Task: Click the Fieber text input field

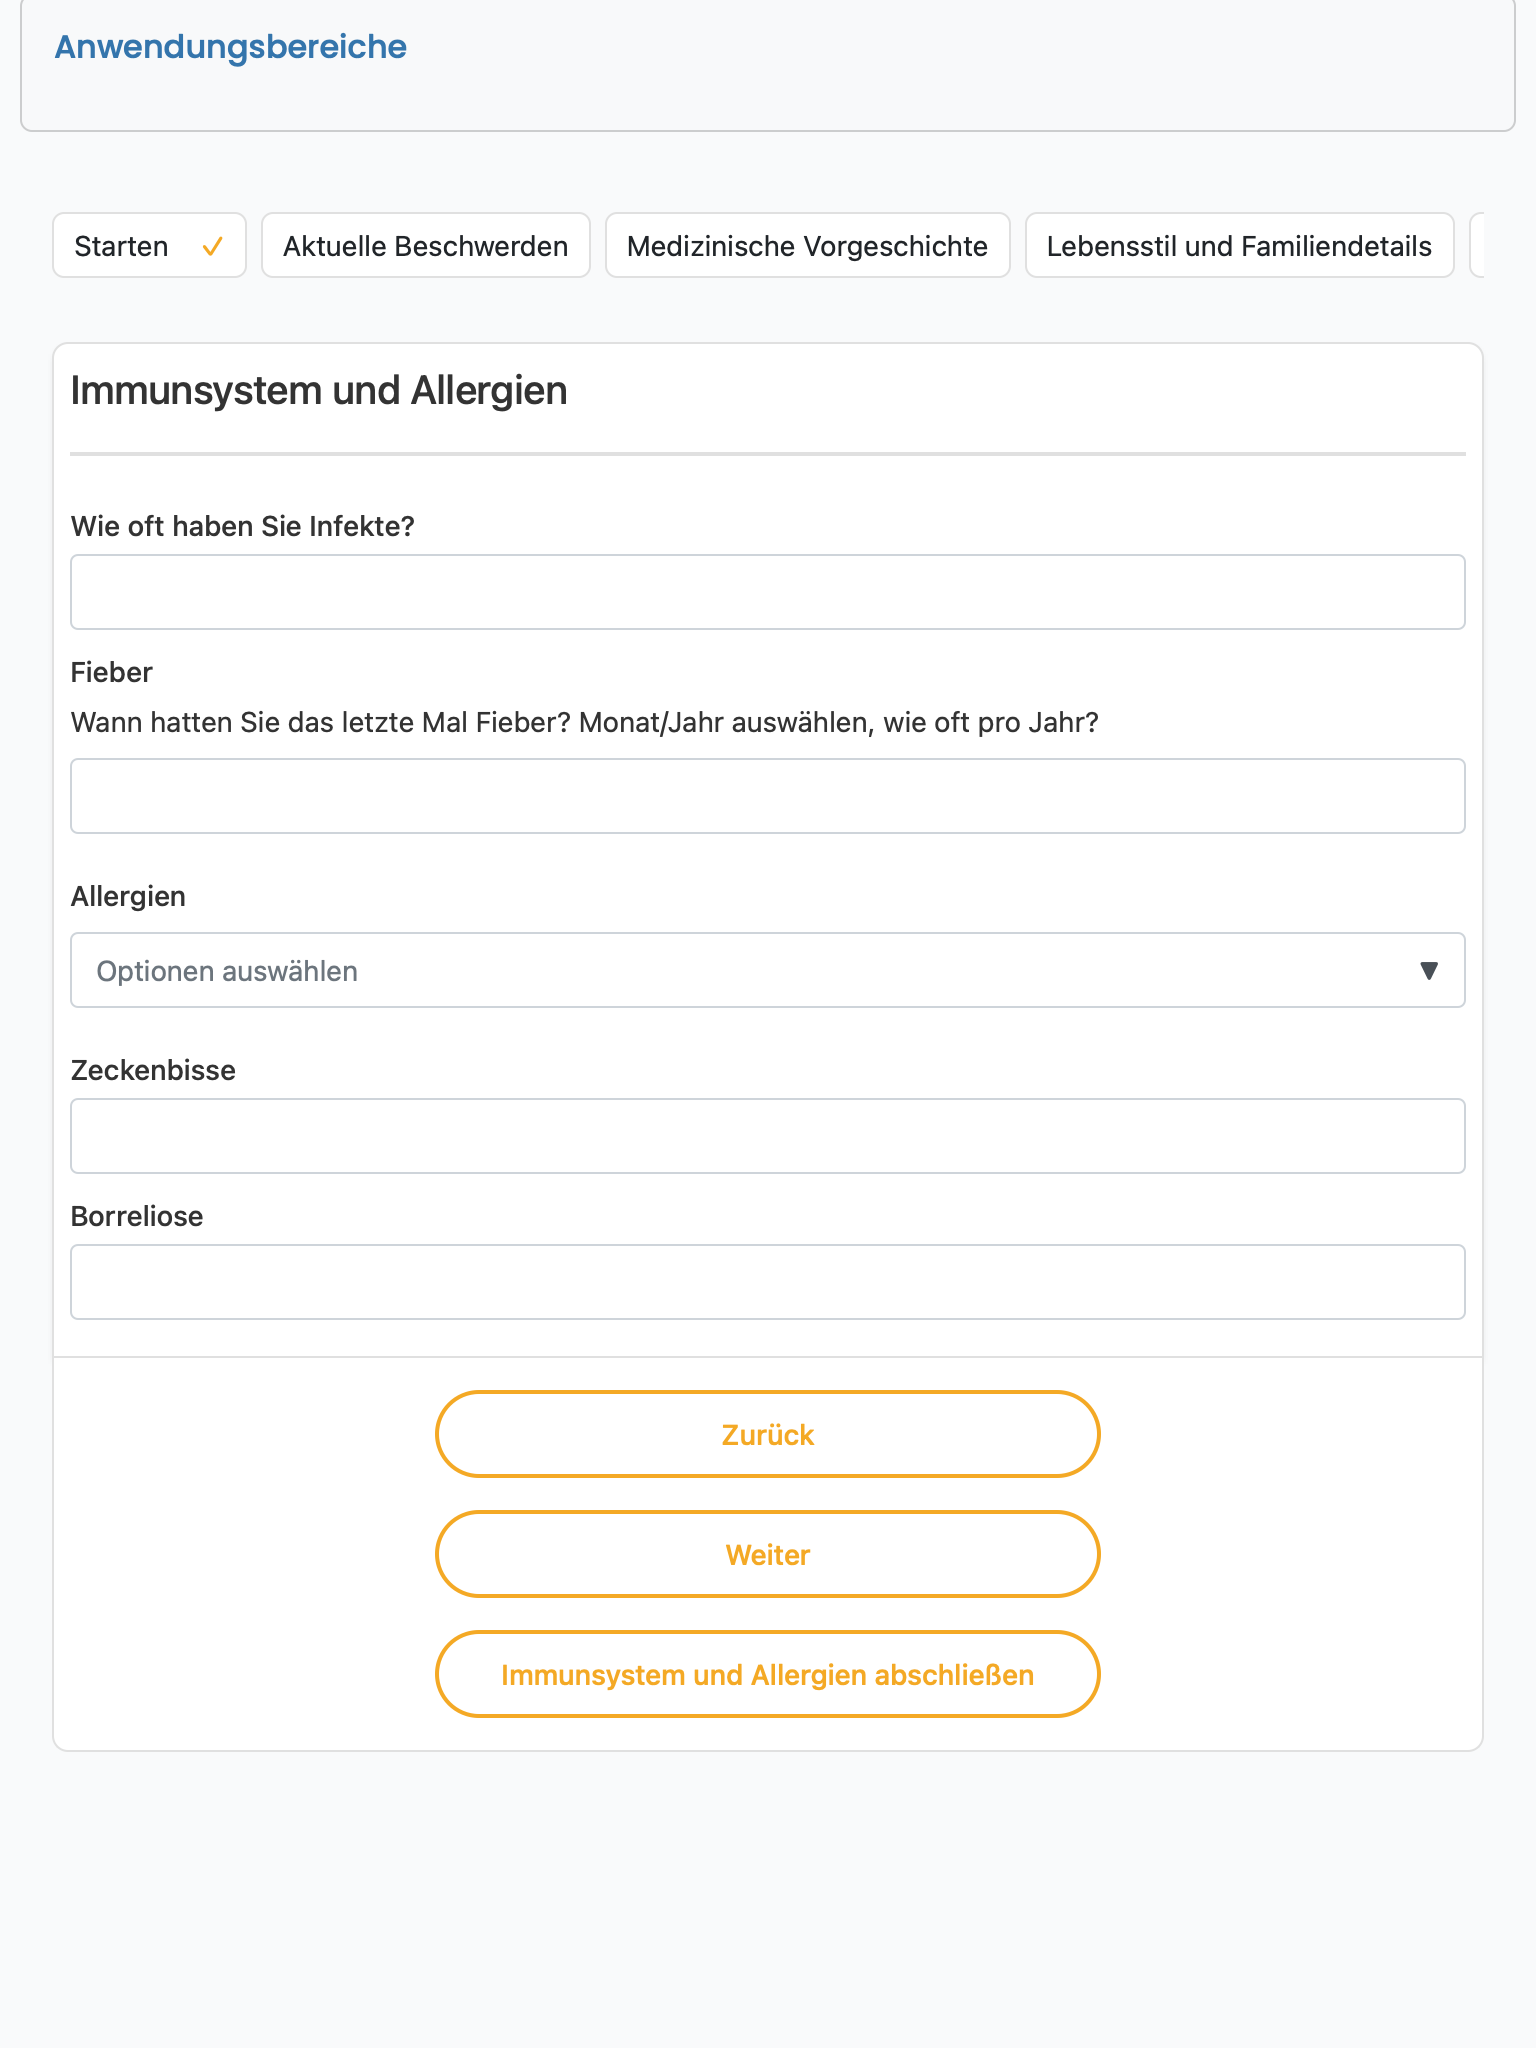Action: coord(768,796)
